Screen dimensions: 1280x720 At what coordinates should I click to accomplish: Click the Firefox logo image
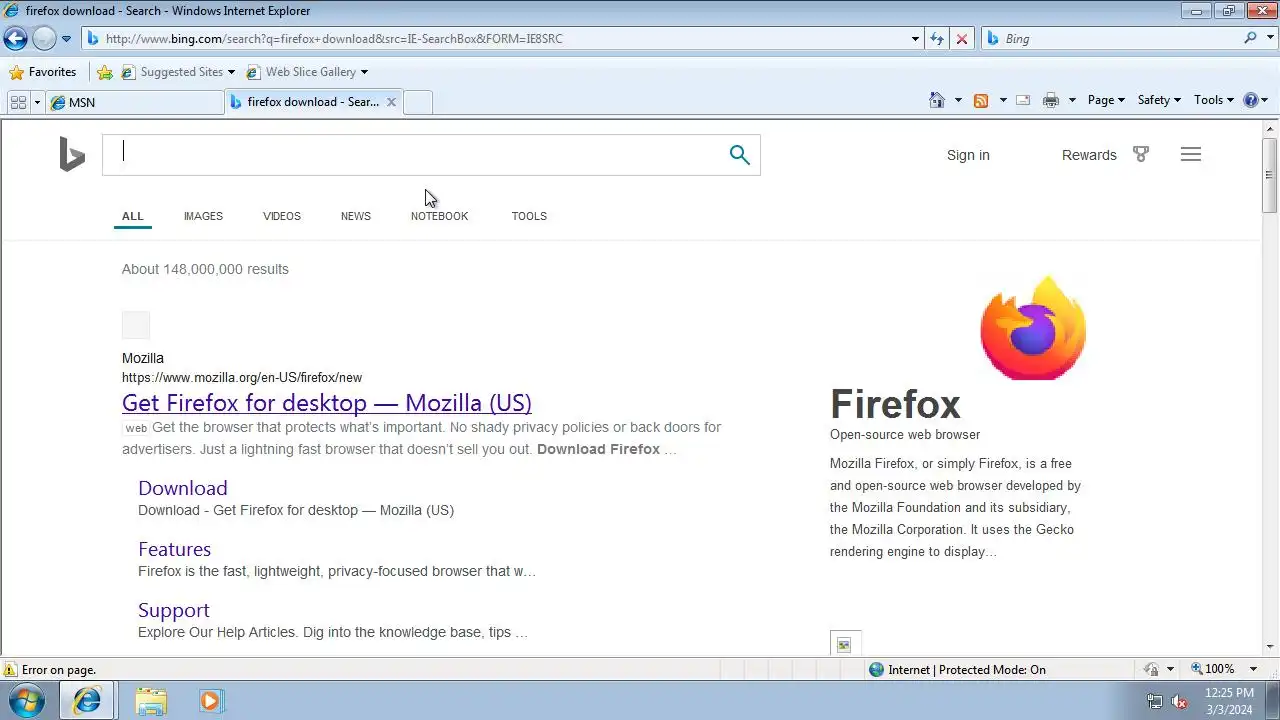click(x=1033, y=328)
